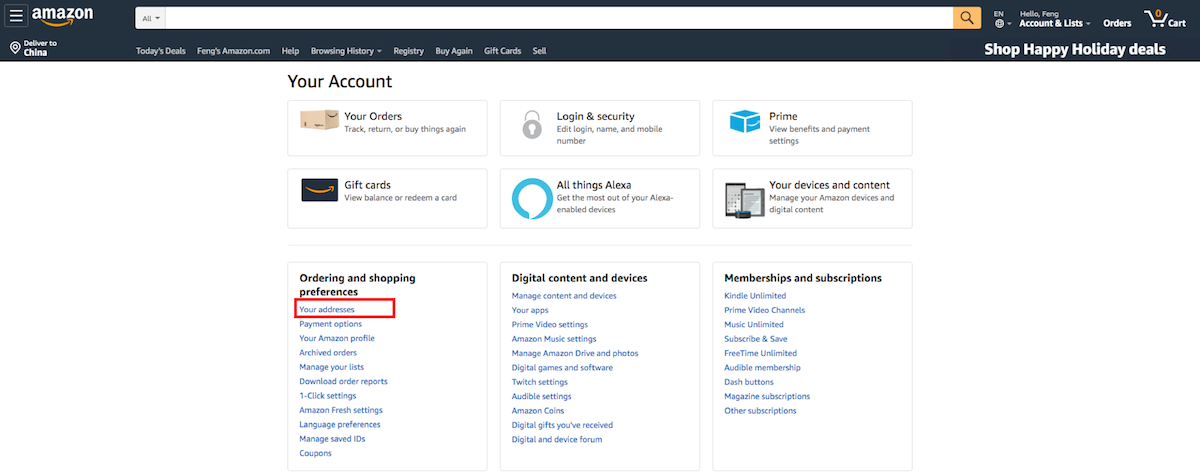Open the hamburger menu icon
The height and width of the screenshot is (476, 1200).
[x=16, y=17]
